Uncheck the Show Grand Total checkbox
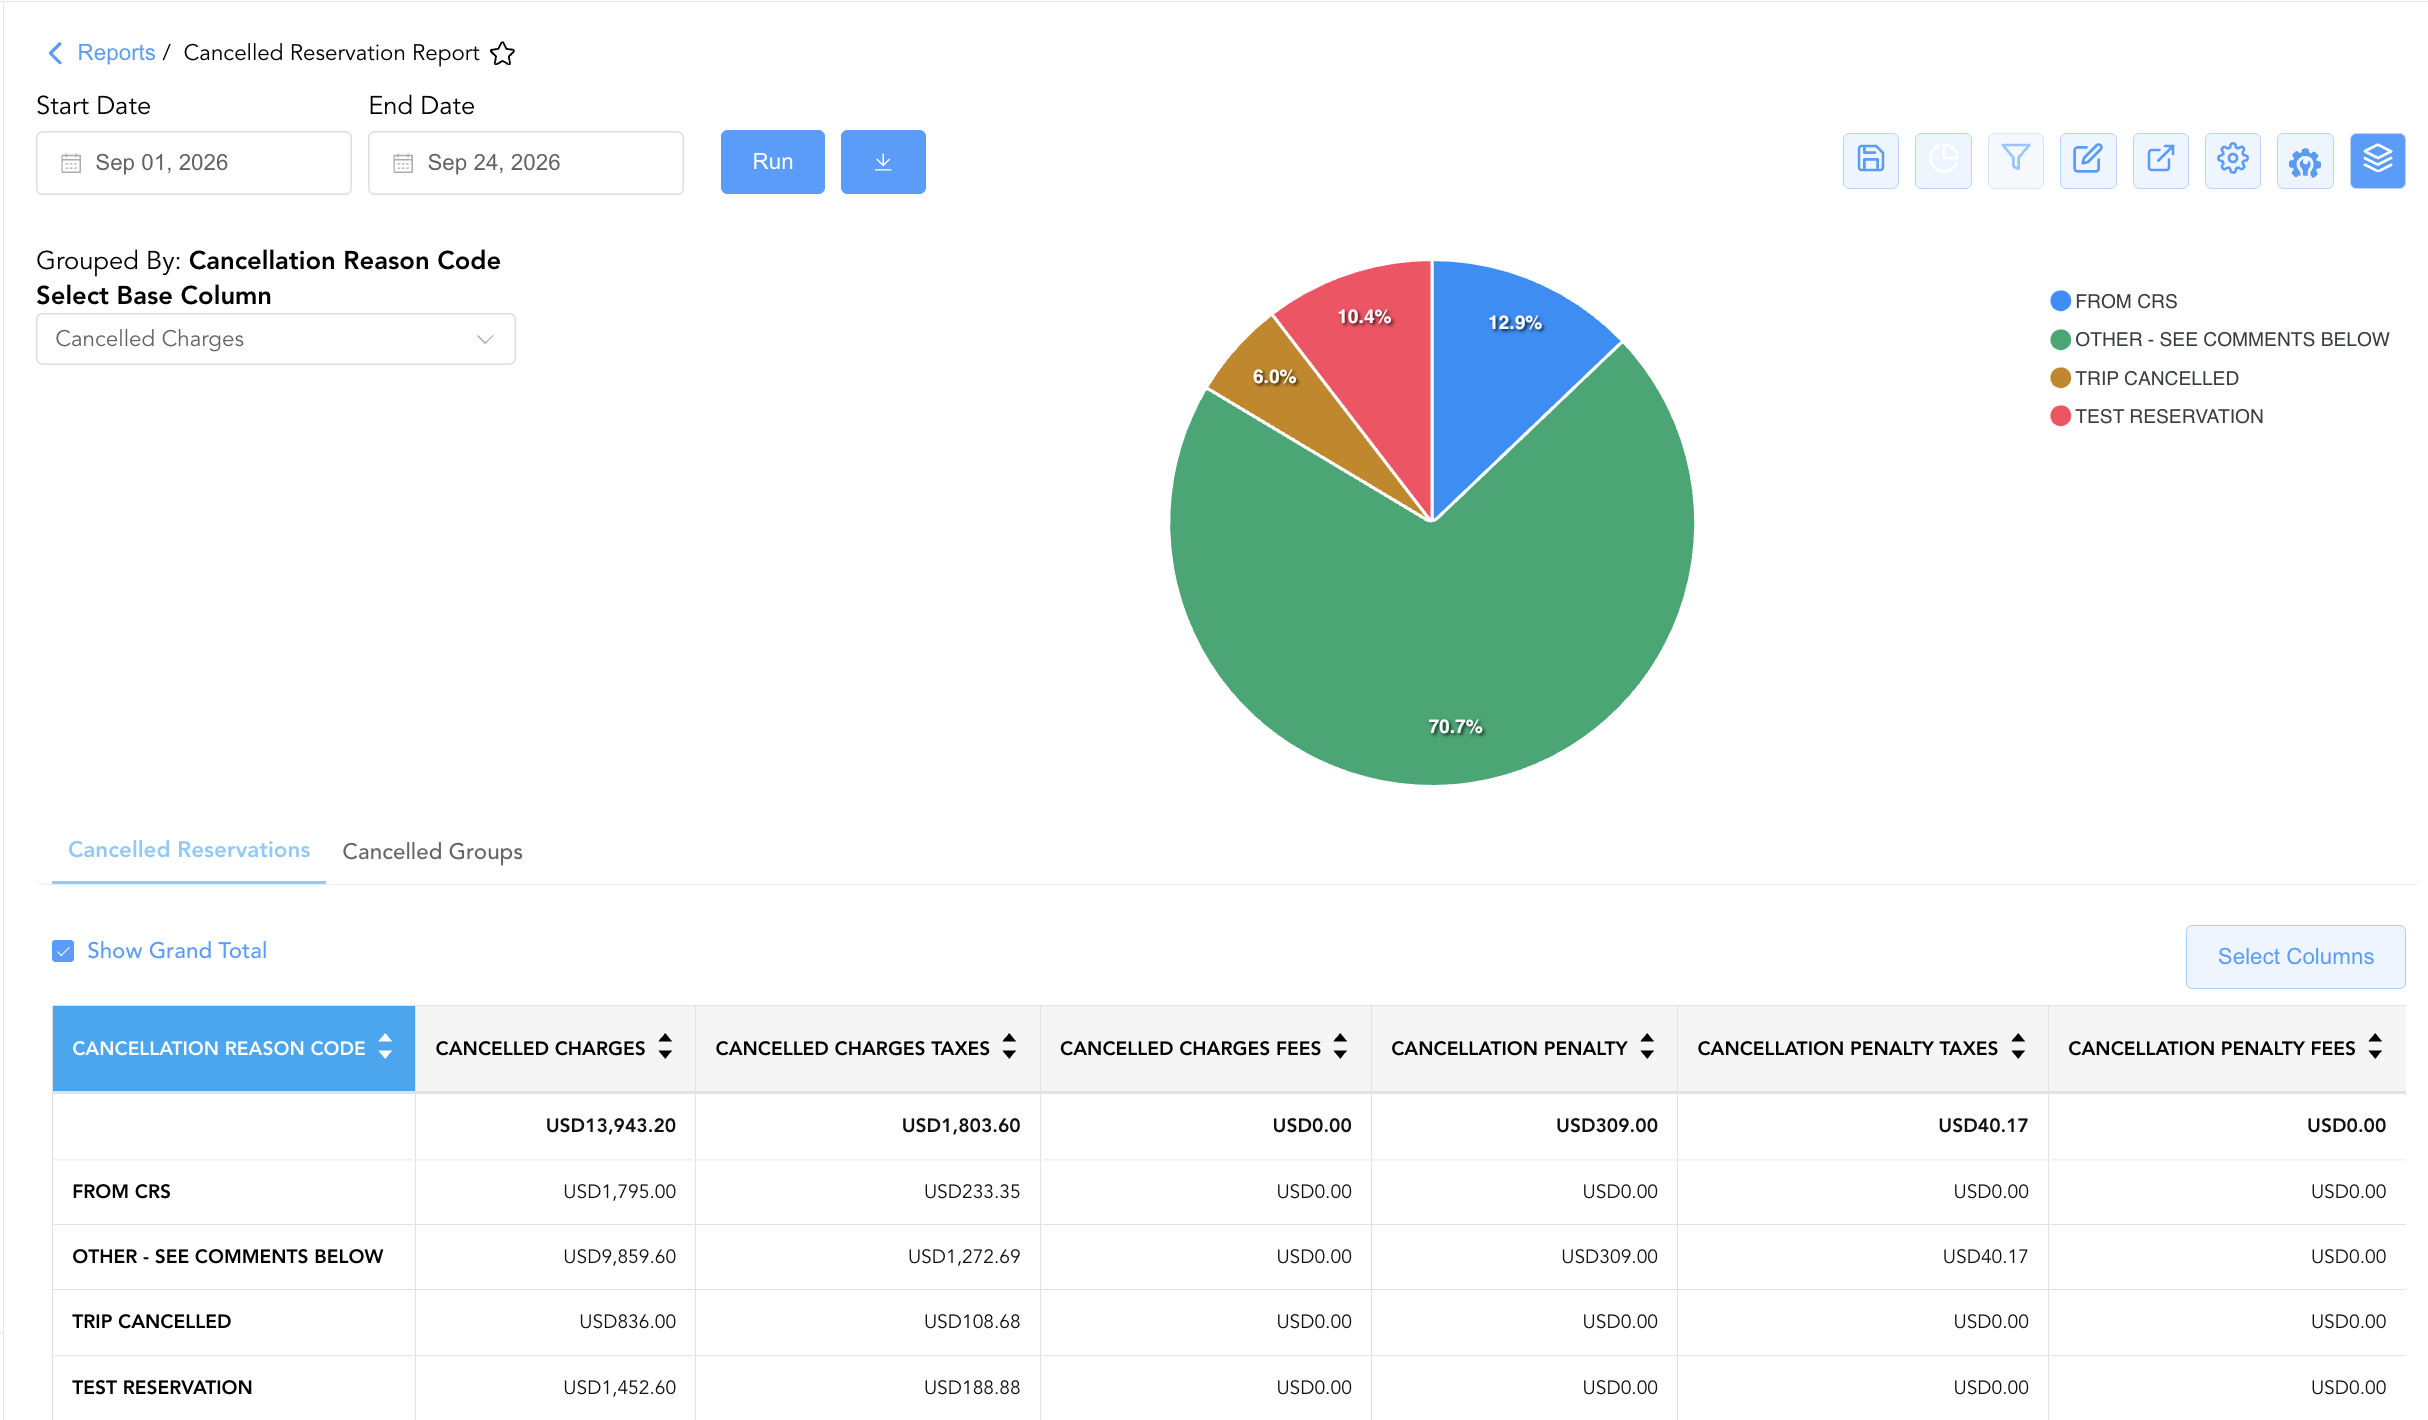 [63, 951]
